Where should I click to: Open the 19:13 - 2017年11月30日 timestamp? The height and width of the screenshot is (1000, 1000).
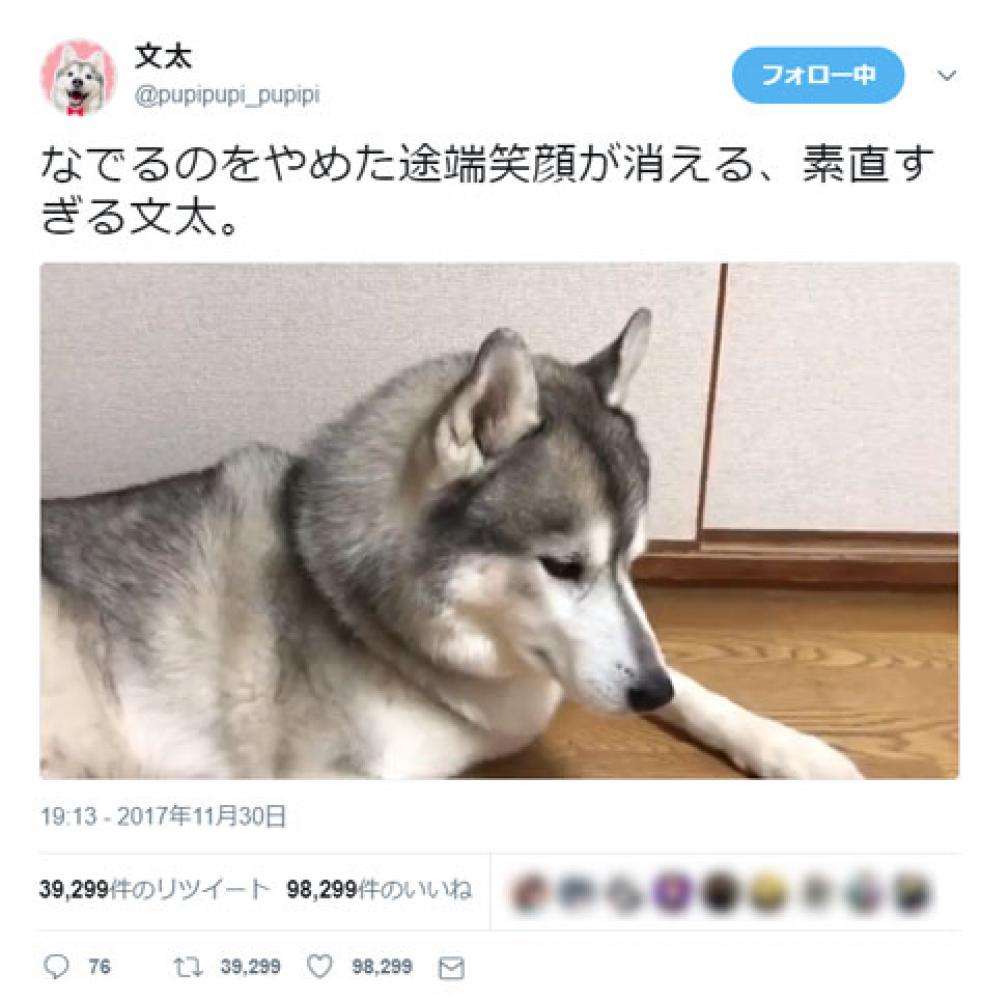(x=164, y=816)
